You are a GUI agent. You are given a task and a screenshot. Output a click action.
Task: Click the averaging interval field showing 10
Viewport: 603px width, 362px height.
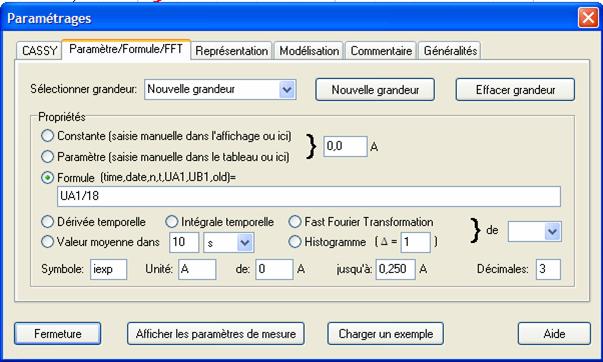coord(184,242)
